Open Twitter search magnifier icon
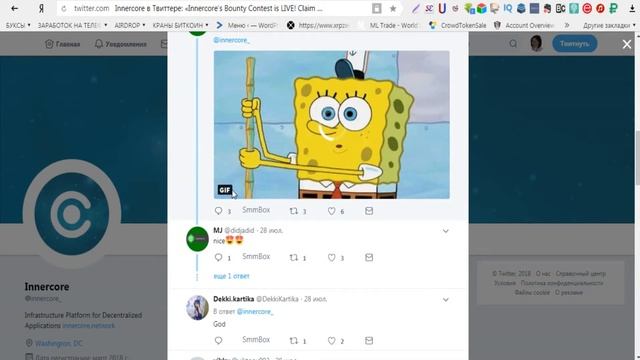This screenshot has height=360, width=640. [513, 44]
